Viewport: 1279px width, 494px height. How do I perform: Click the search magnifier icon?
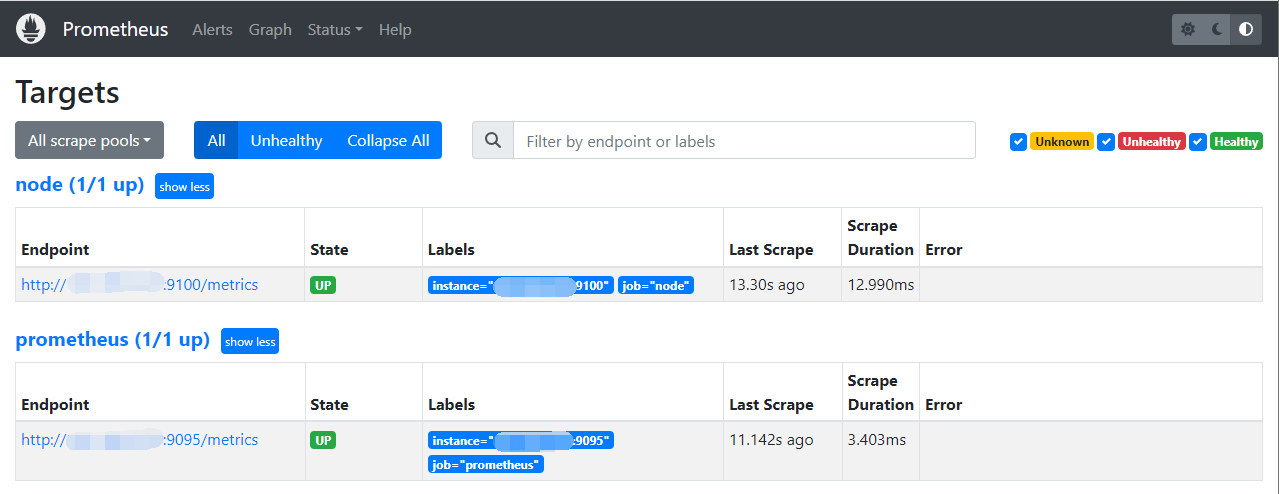tap(492, 141)
